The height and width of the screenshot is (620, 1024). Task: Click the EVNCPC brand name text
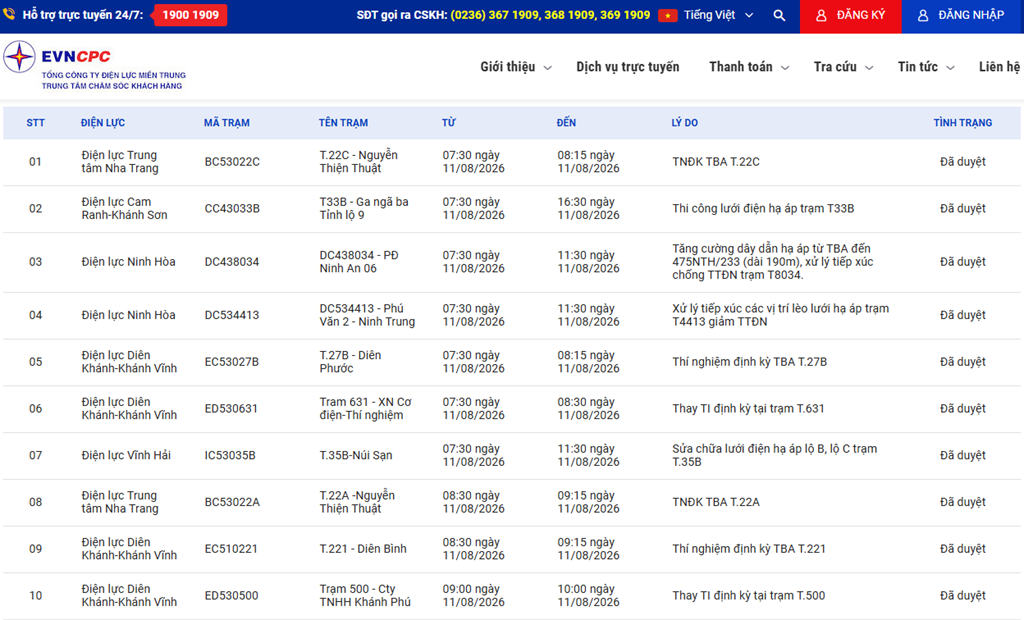(76, 57)
